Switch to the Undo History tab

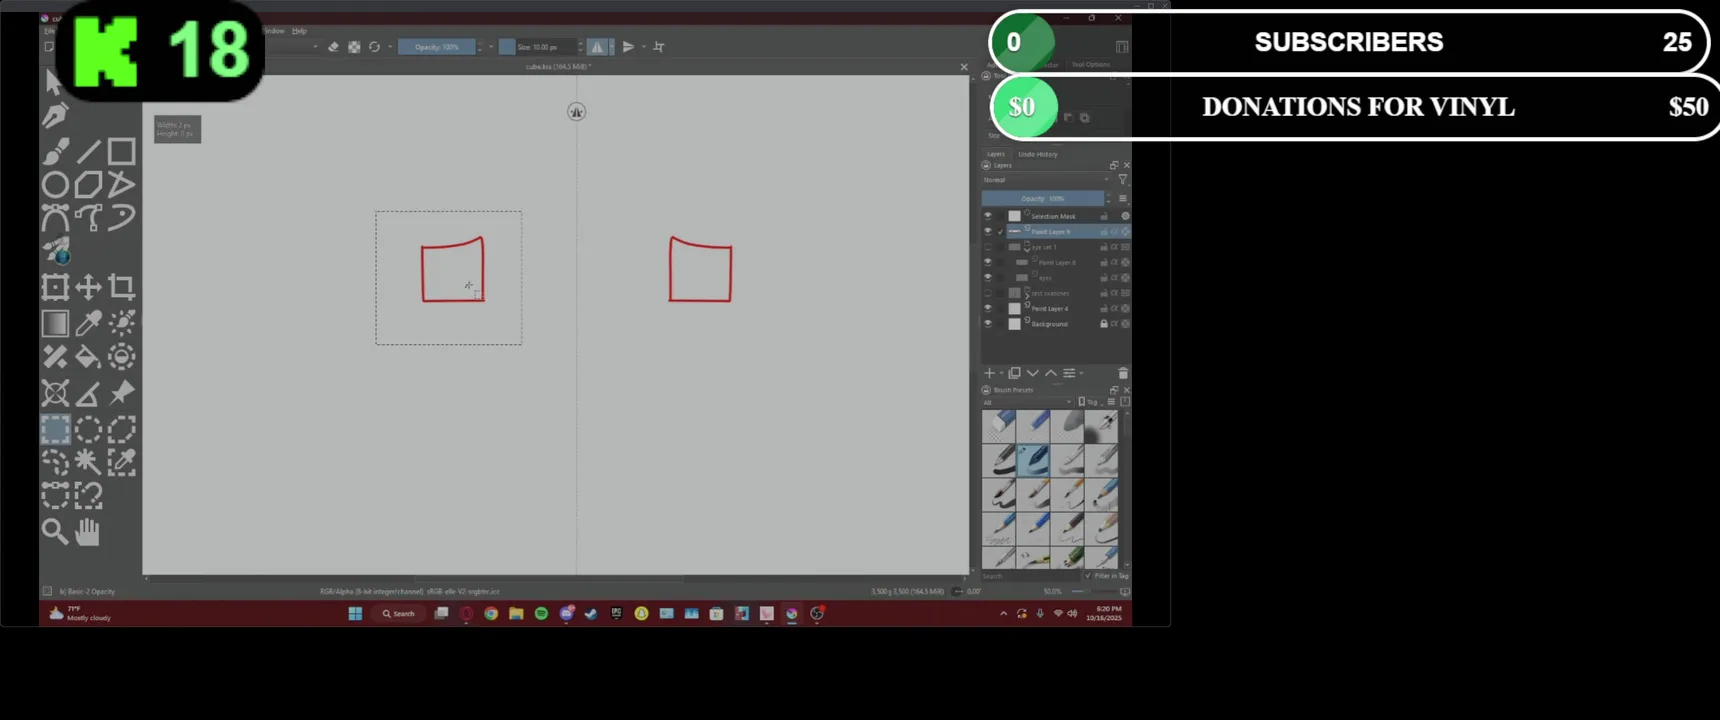(x=1038, y=154)
